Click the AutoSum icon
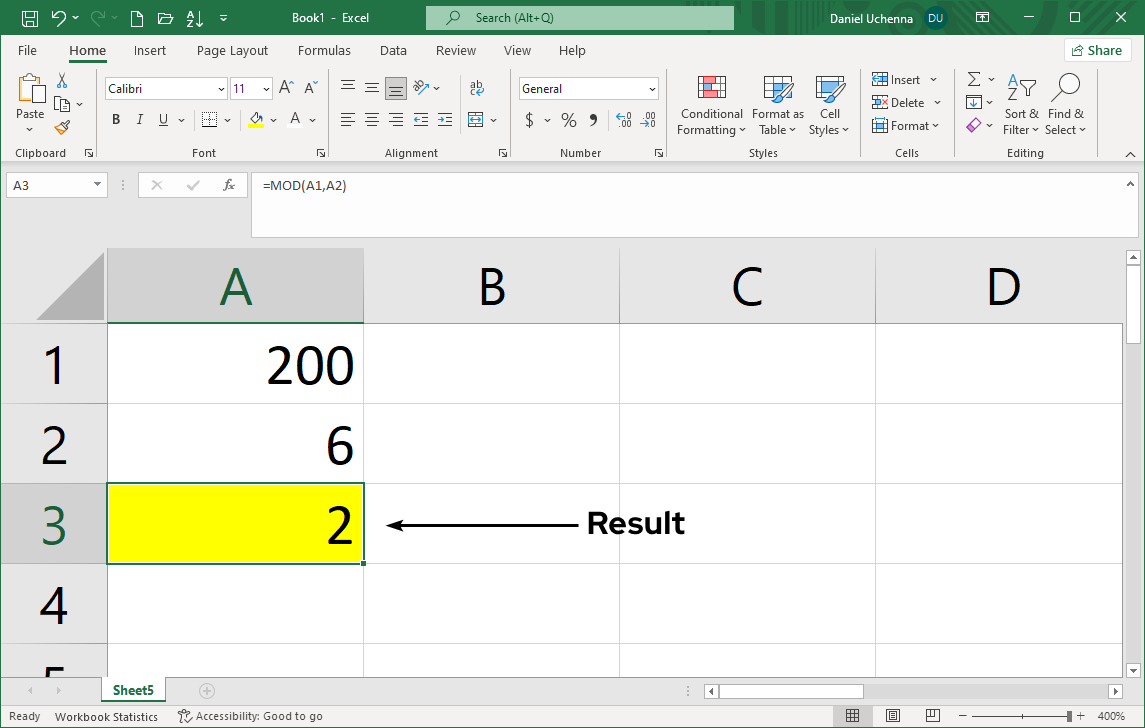The image size is (1145, 728). (973, 79)
